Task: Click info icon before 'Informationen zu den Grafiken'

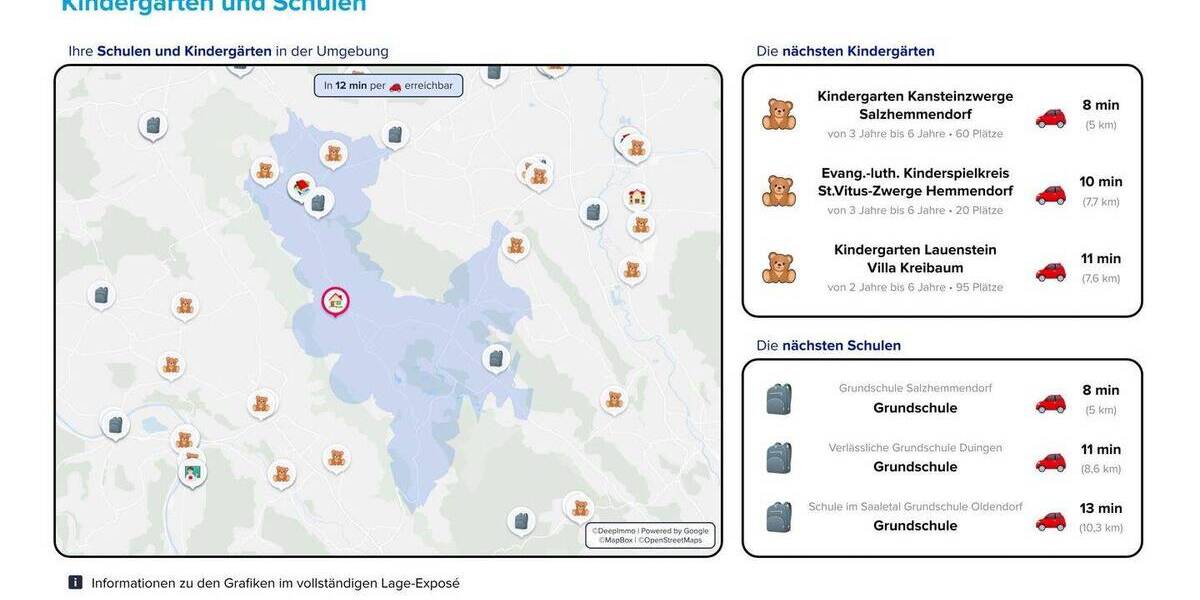Action: coord(75,582)
